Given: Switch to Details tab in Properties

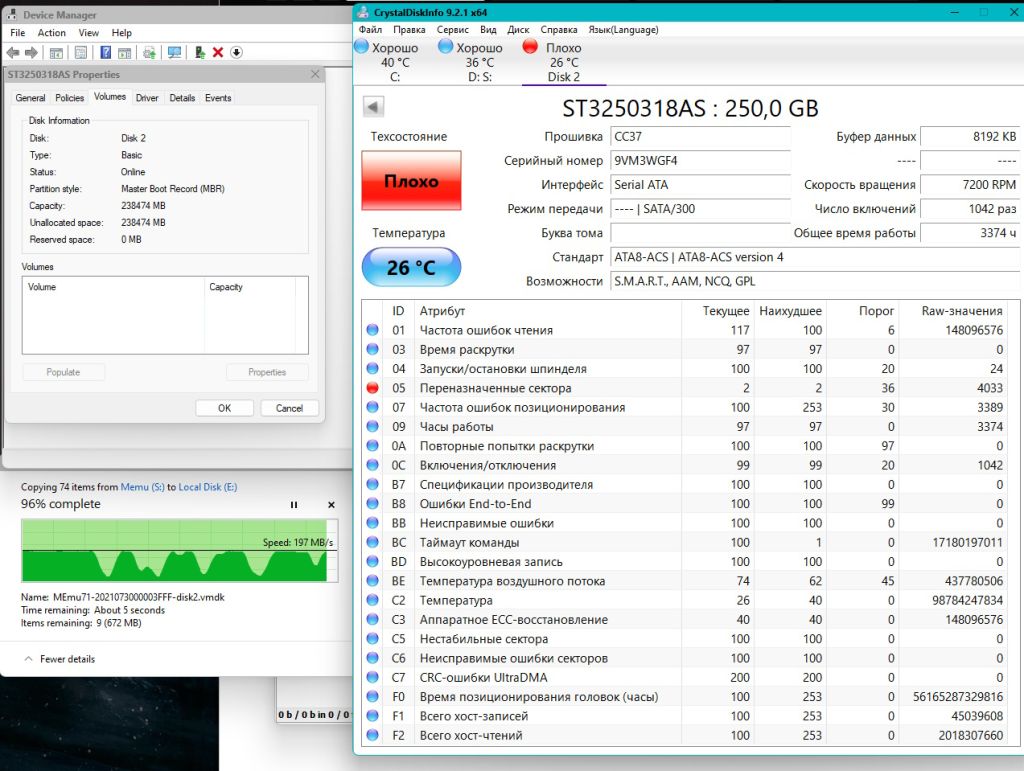Looking at the screenshot, I should click(x=182, y=98).
